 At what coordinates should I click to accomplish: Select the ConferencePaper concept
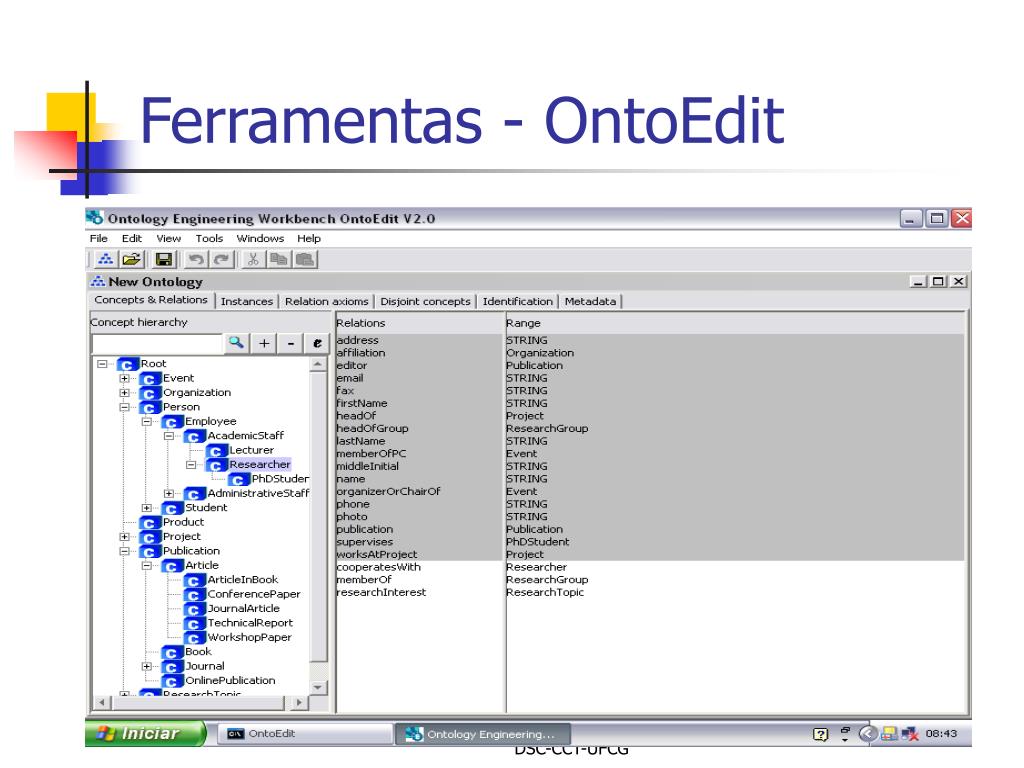254,594
